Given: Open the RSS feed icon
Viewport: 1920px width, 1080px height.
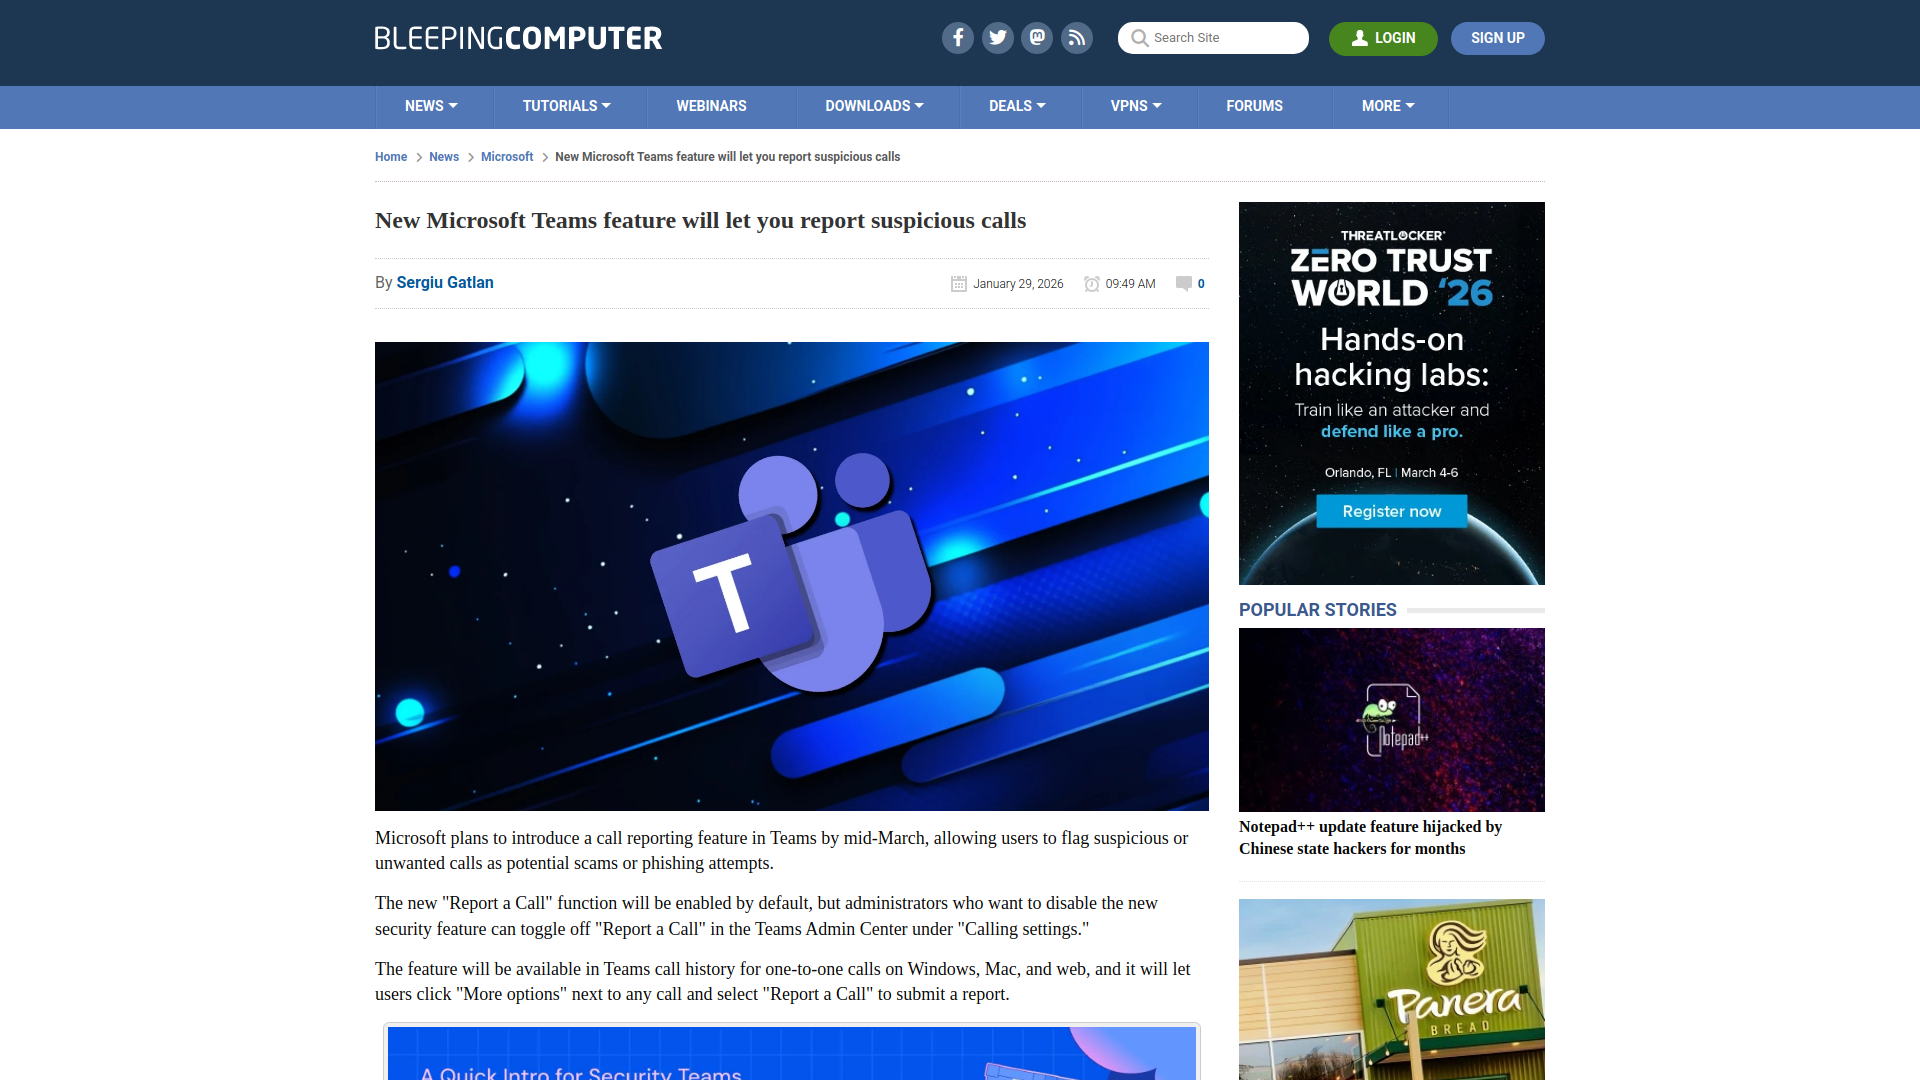Looking at the screenshot, I should tap(1077, 38).
